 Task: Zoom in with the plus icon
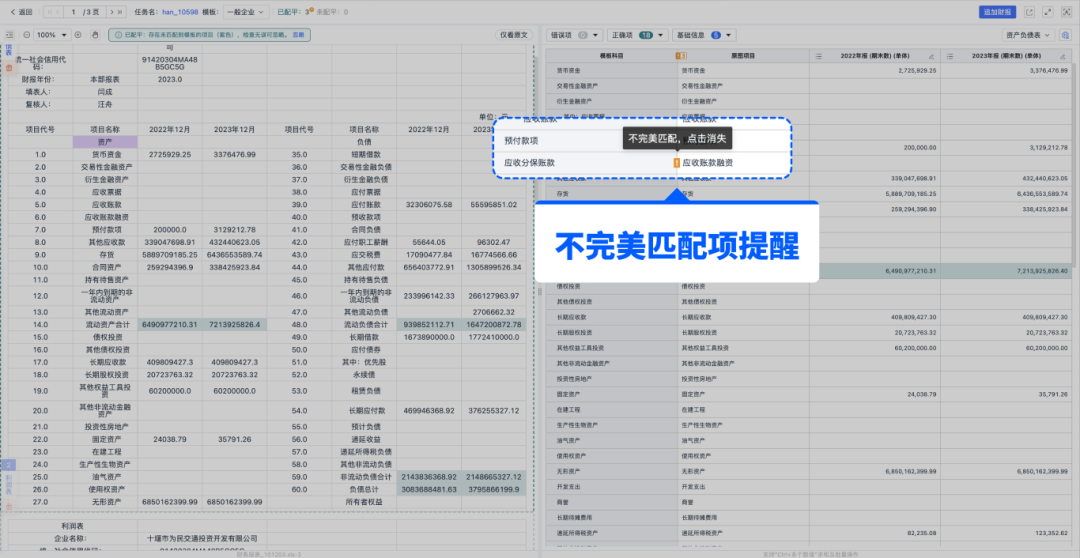(x=80, y=34)
